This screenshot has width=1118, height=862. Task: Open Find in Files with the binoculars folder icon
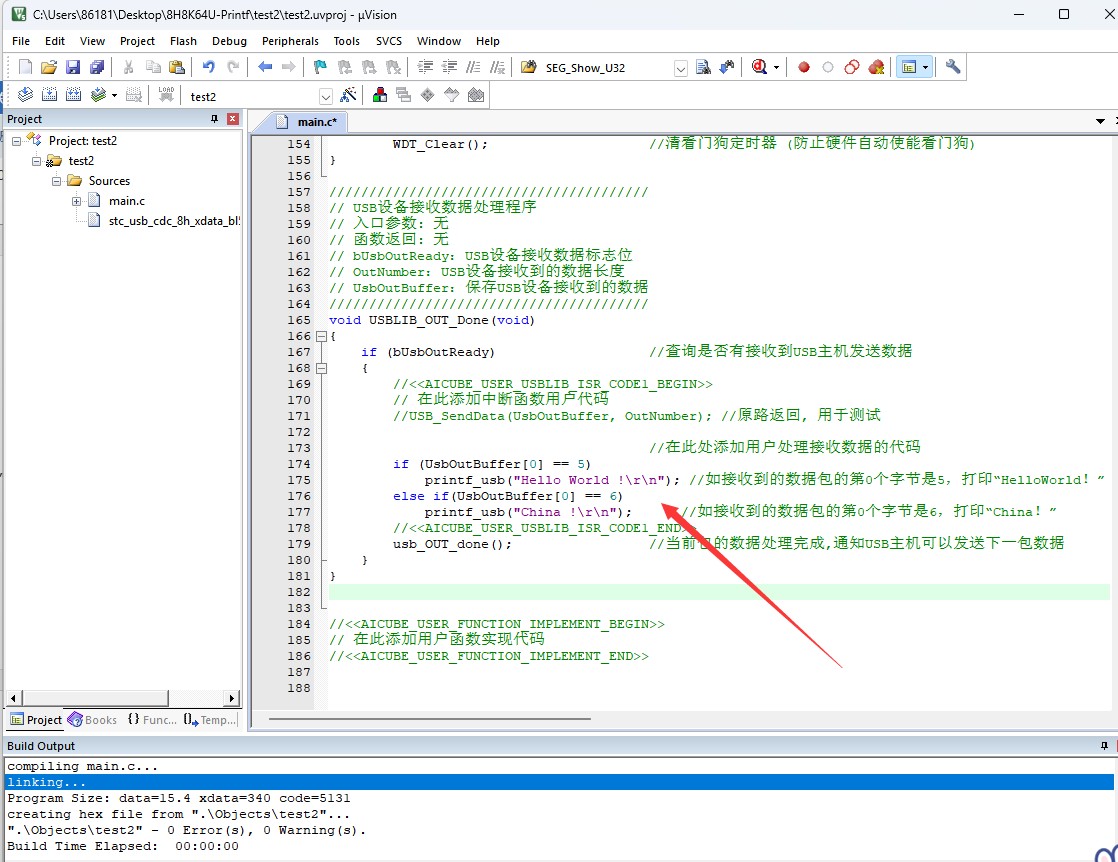point(528,67)
